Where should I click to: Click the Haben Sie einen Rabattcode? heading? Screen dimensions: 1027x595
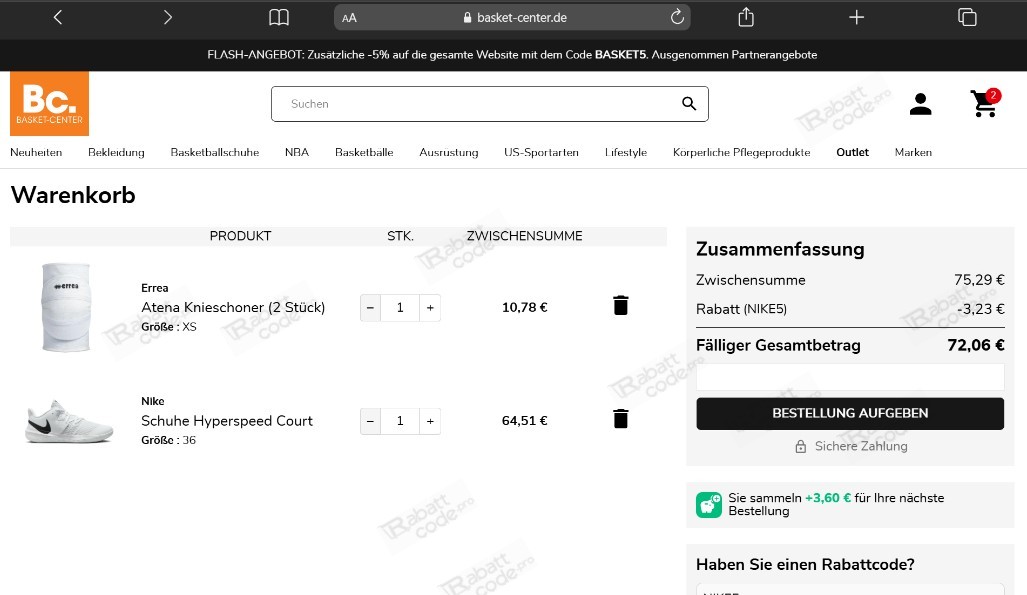coord(805,565)
